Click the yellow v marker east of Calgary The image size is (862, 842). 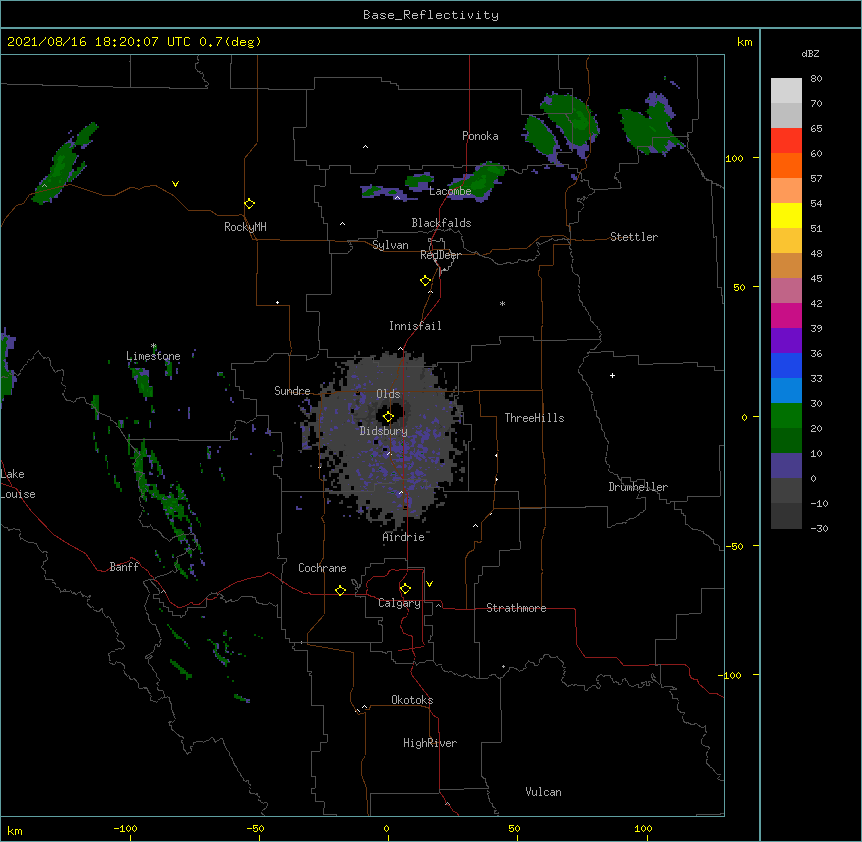(x=429, y=584)
